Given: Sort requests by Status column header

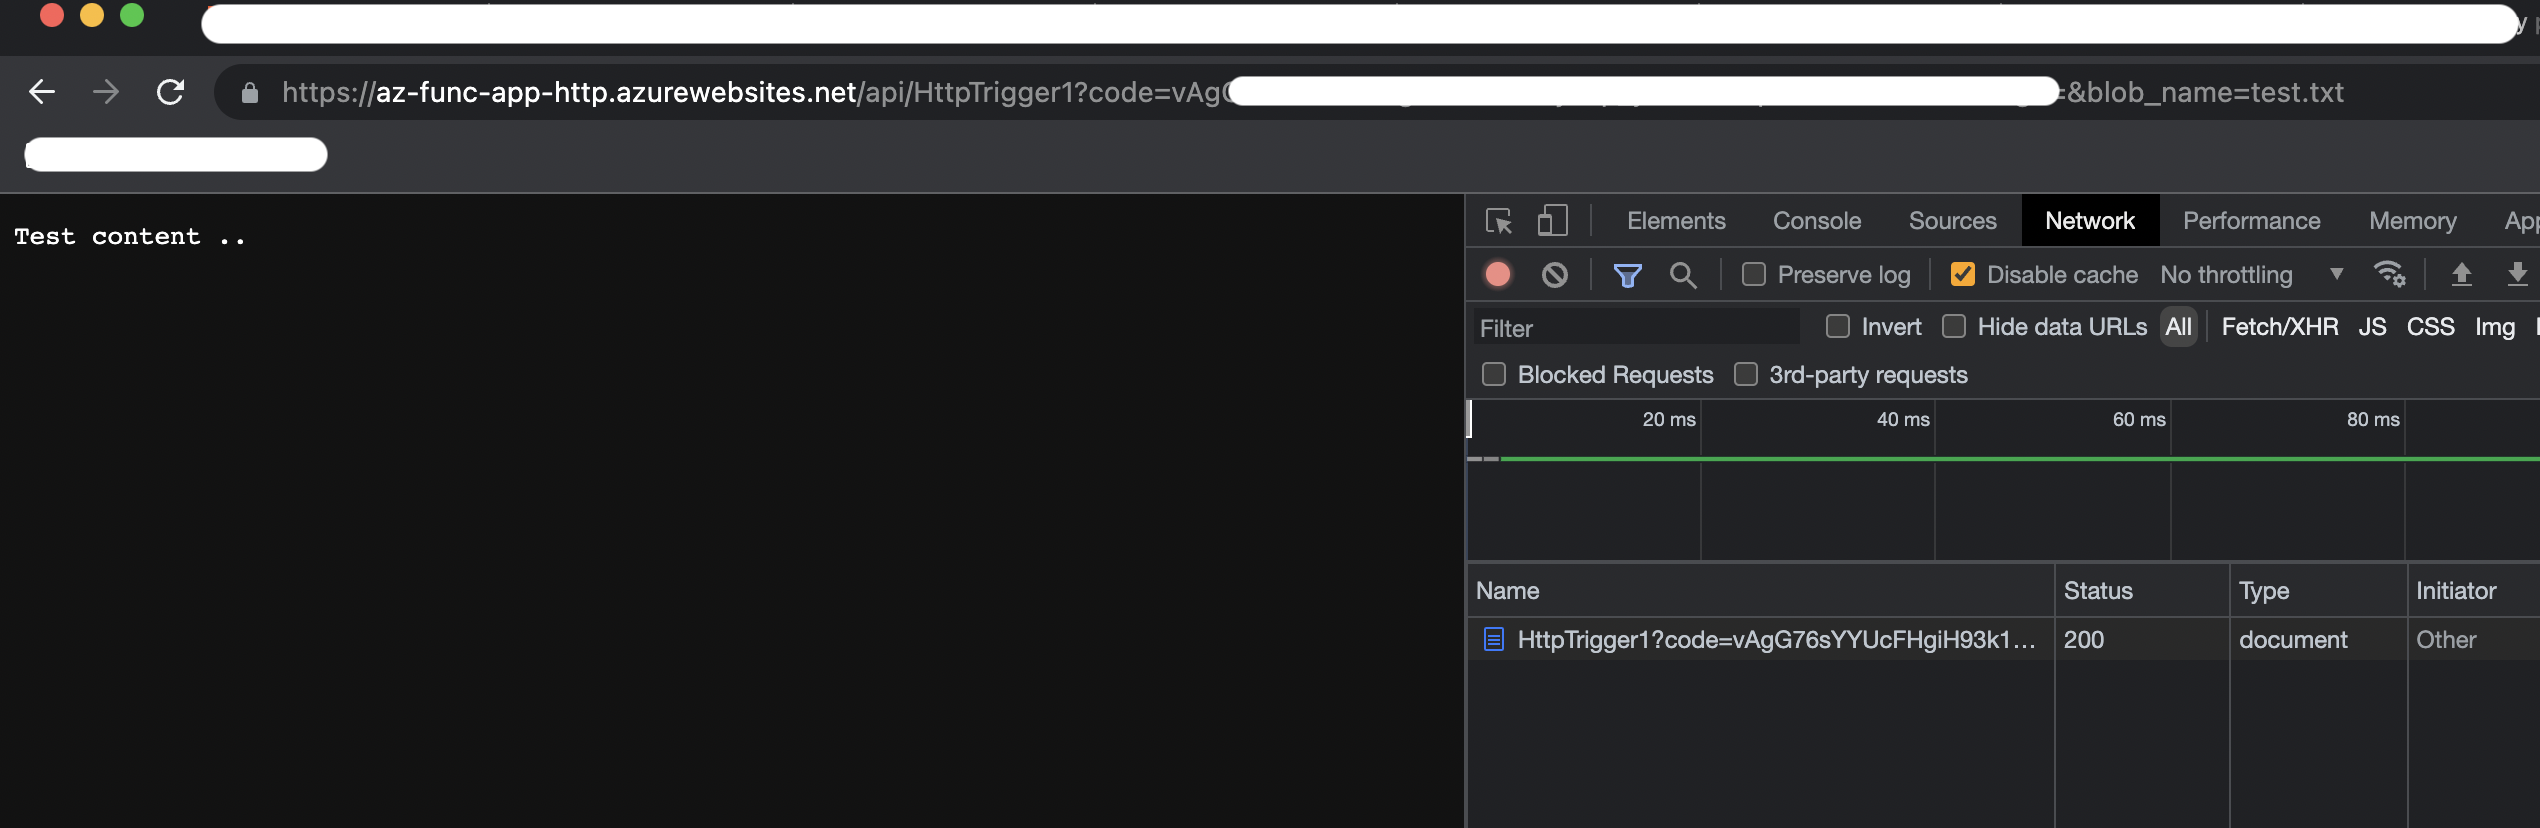Looking at the screenshot, I should 2142,591.
